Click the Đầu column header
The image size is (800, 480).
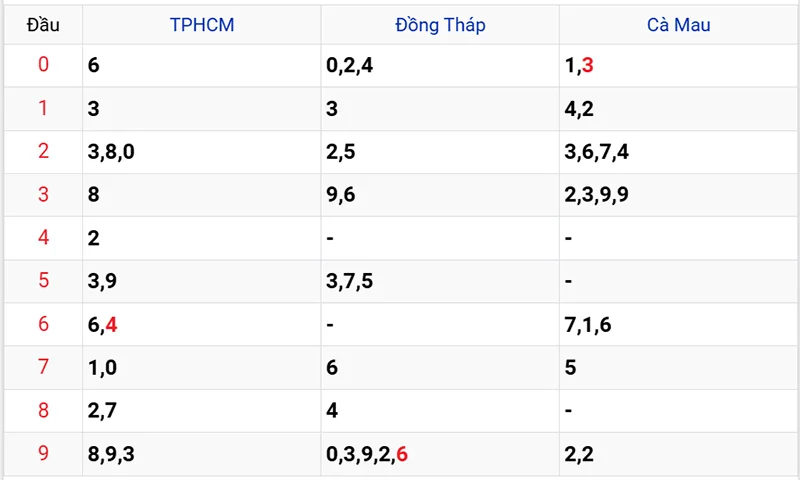pyautogui.click(x=43, y=25)
